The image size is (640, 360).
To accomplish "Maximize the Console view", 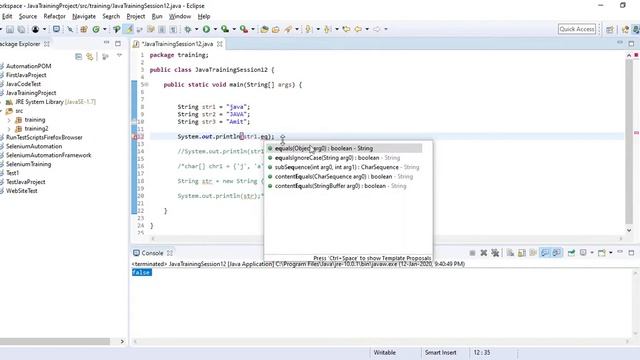I will tap(631, 253).
